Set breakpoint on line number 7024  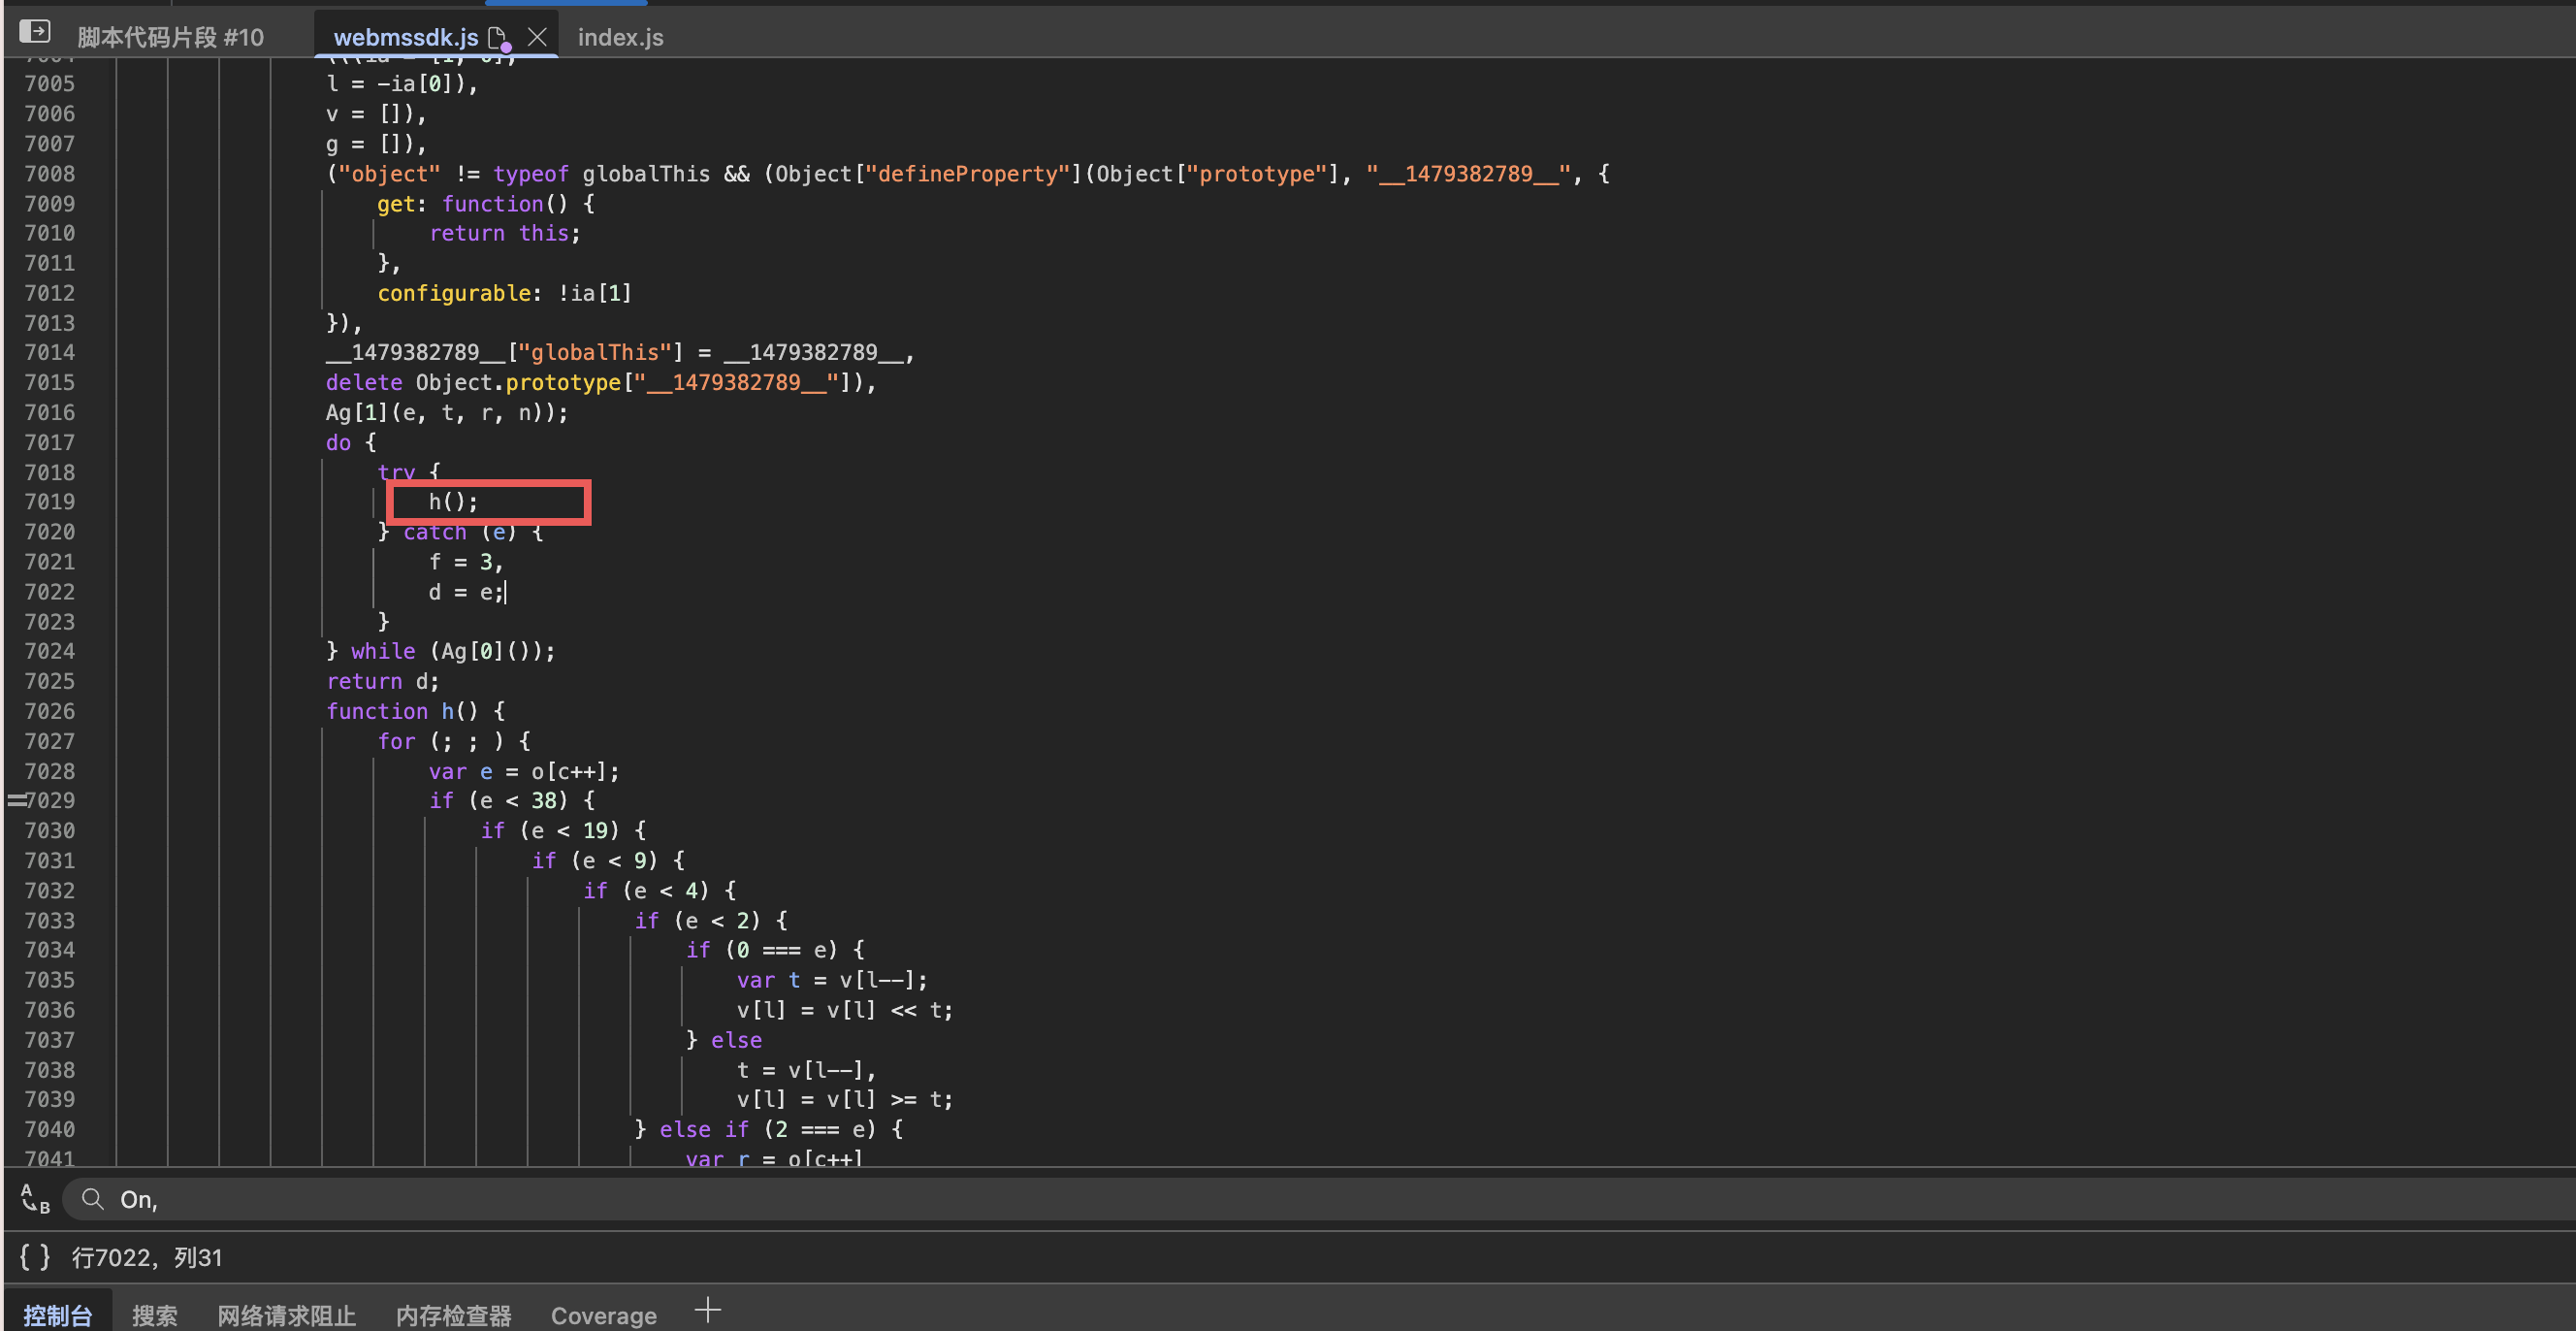[x=50, y=651]
